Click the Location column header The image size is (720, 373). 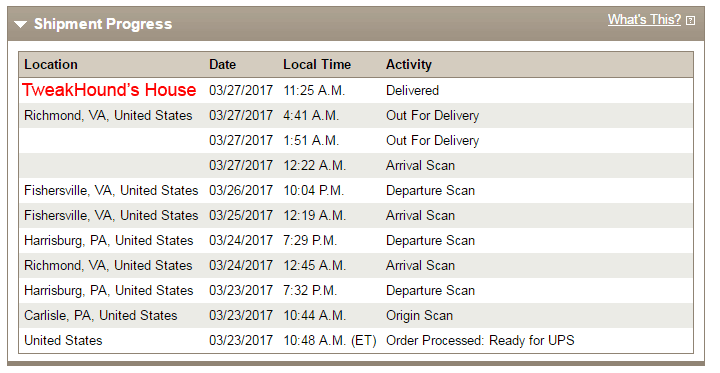51,65
